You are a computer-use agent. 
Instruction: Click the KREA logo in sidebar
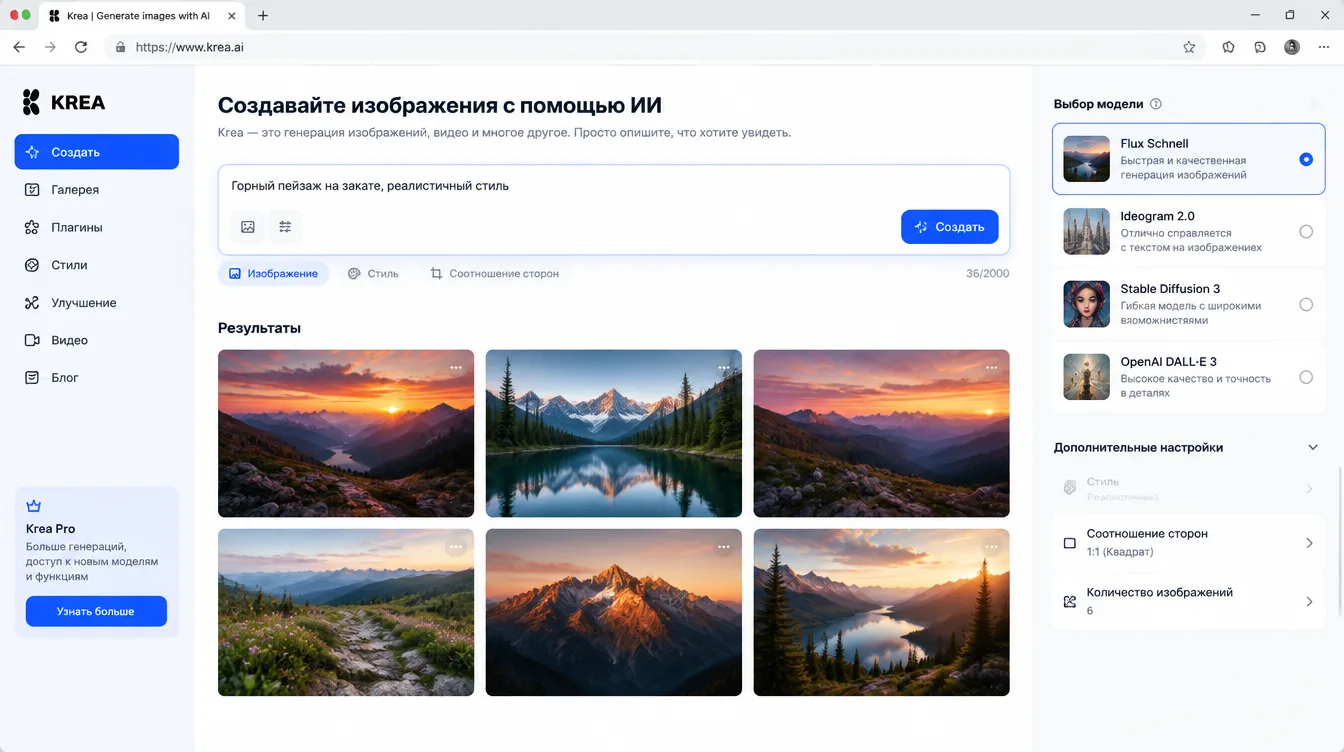63,102
